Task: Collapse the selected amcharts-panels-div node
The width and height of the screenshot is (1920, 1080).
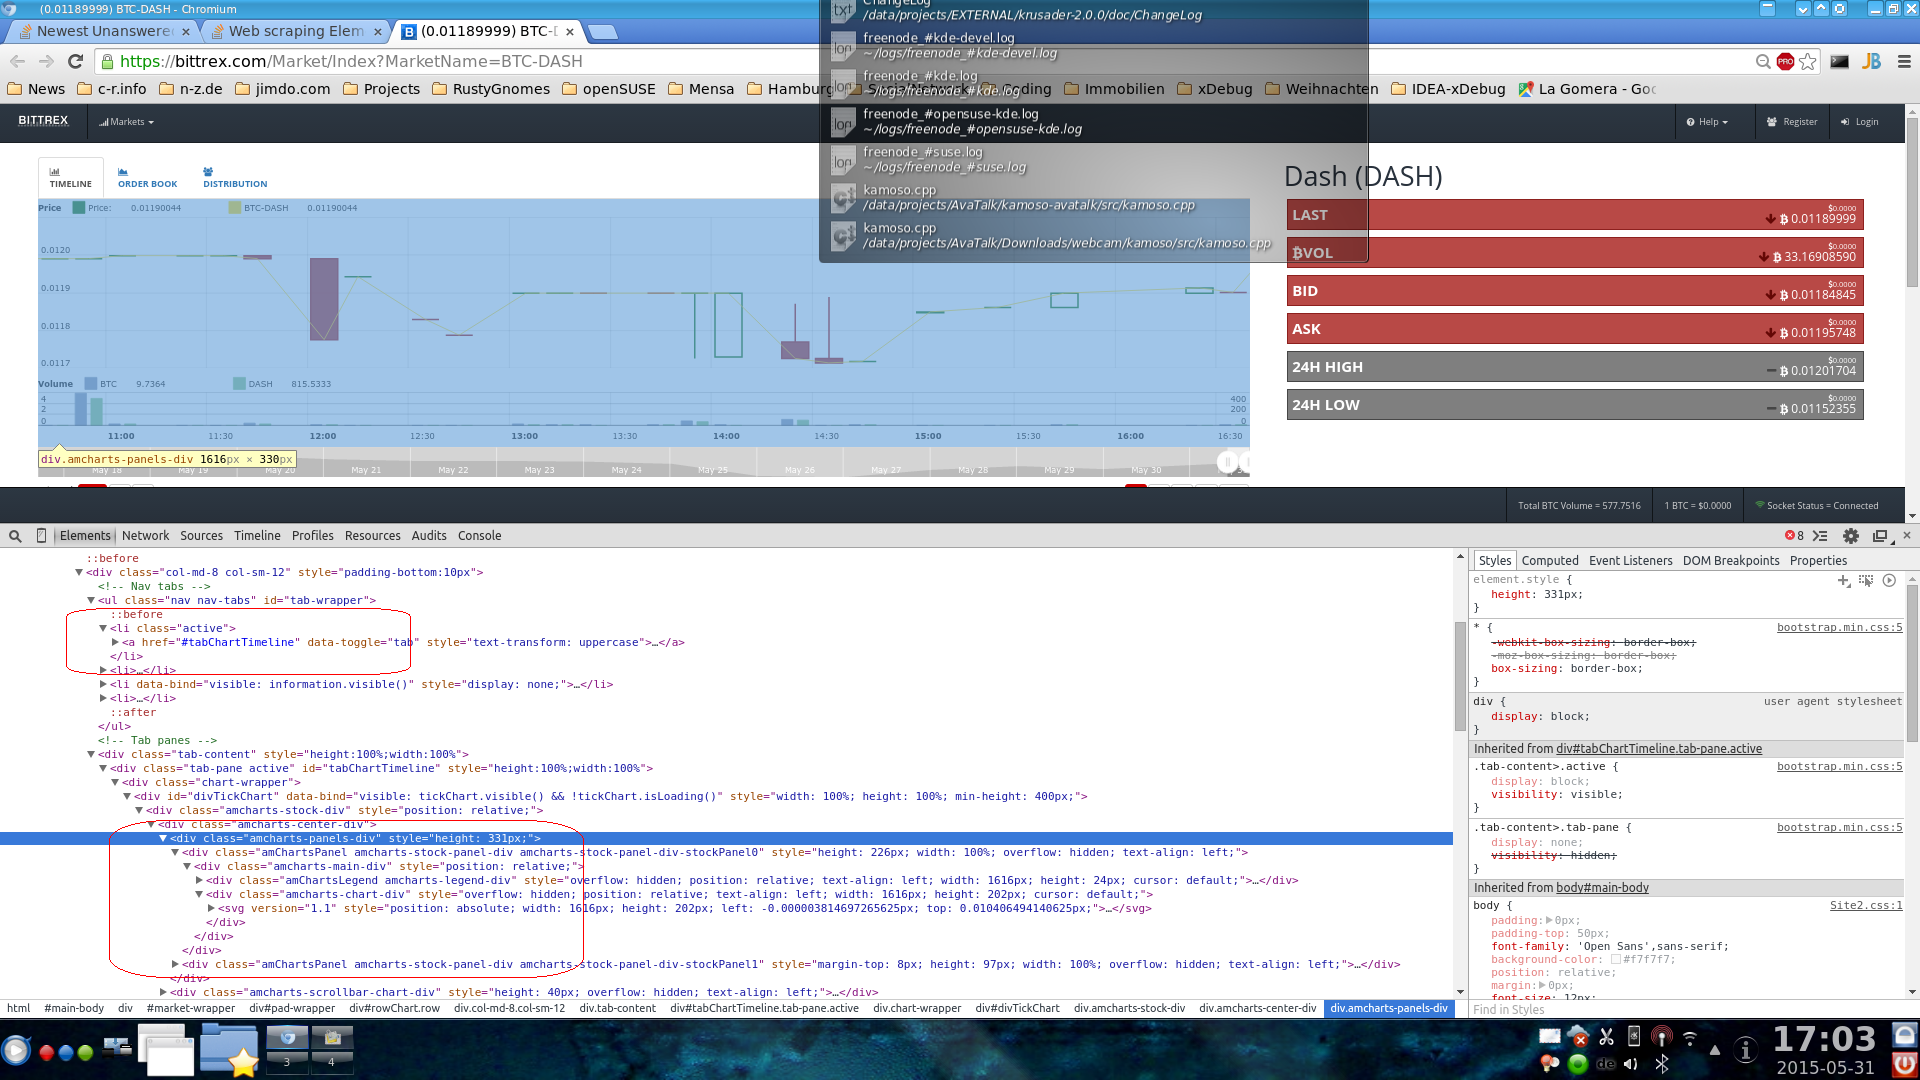Action: [x=163, y=839]
